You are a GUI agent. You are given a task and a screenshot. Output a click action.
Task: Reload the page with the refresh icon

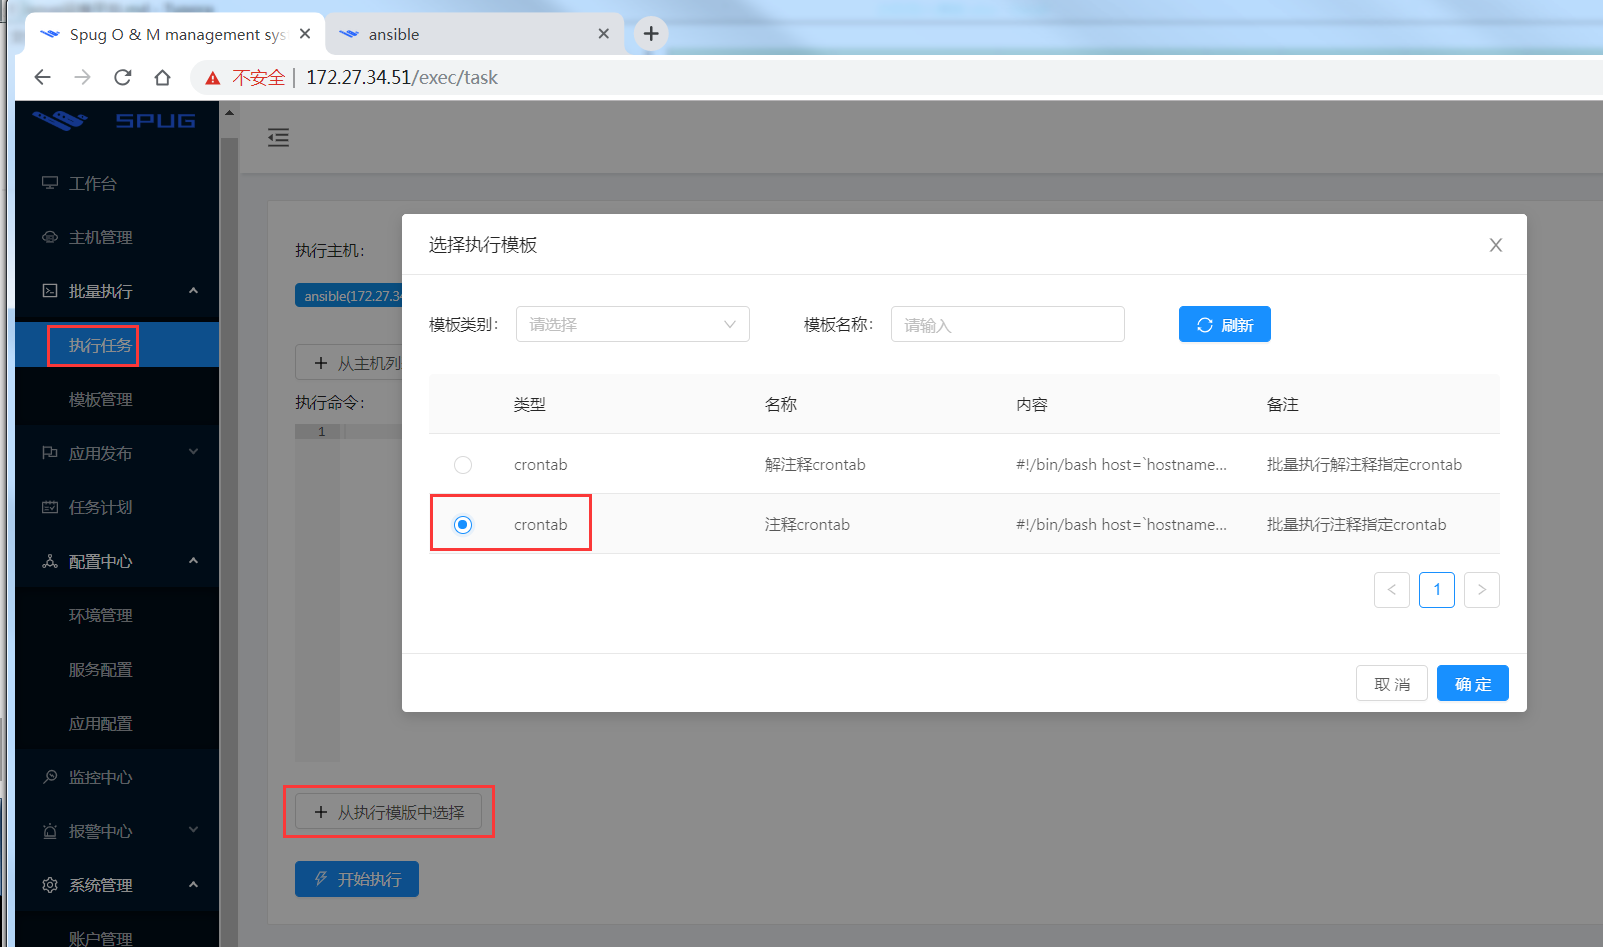pyautogui.click(x=122, y=77)
